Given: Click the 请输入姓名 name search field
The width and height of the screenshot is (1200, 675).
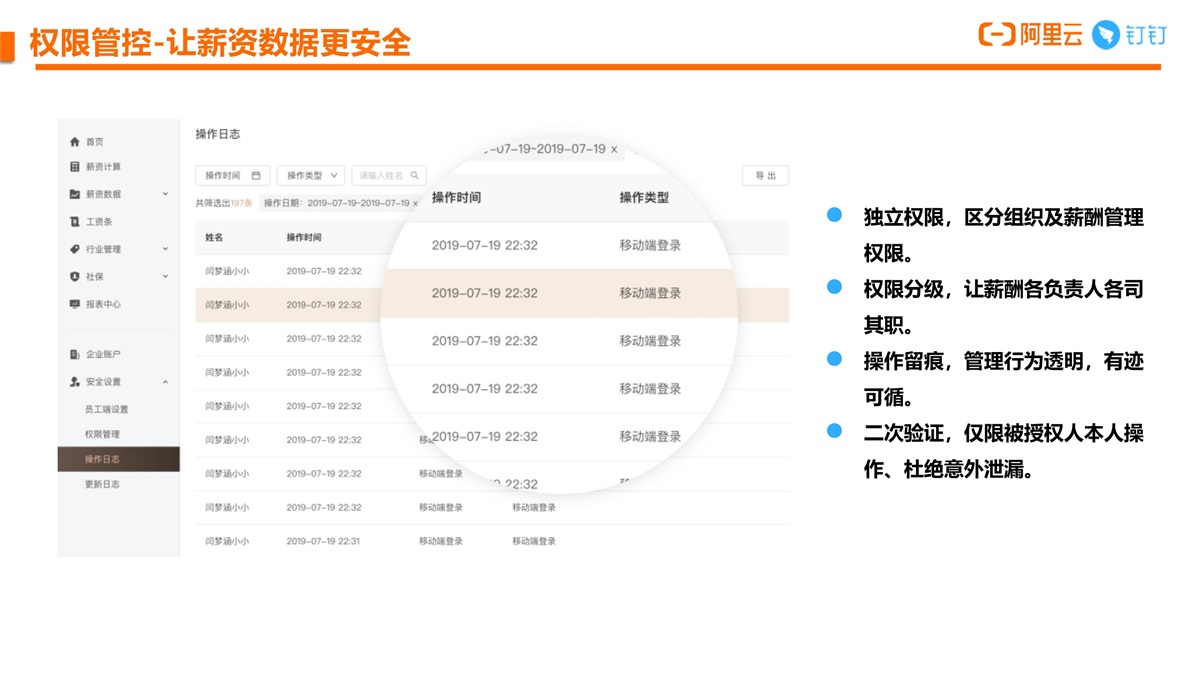Looking at the screenshot, I should pyautogui.click(x=381, y=176).
